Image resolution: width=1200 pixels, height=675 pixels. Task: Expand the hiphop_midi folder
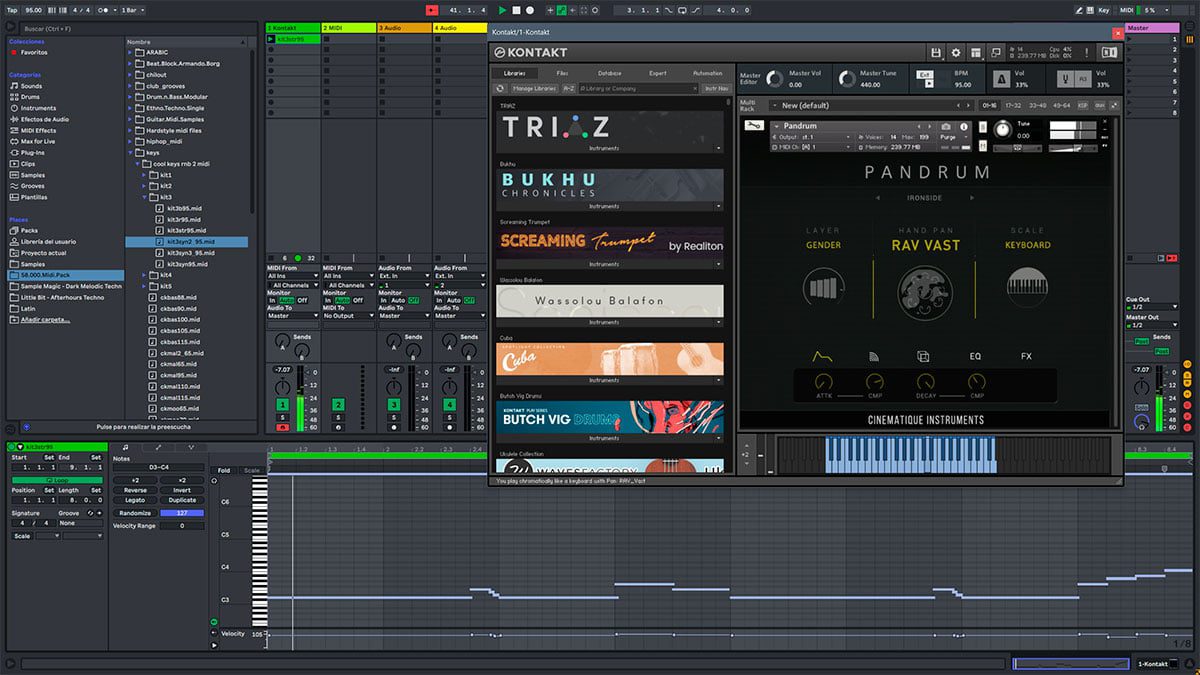pyautogui.click(x=131, y=141)
